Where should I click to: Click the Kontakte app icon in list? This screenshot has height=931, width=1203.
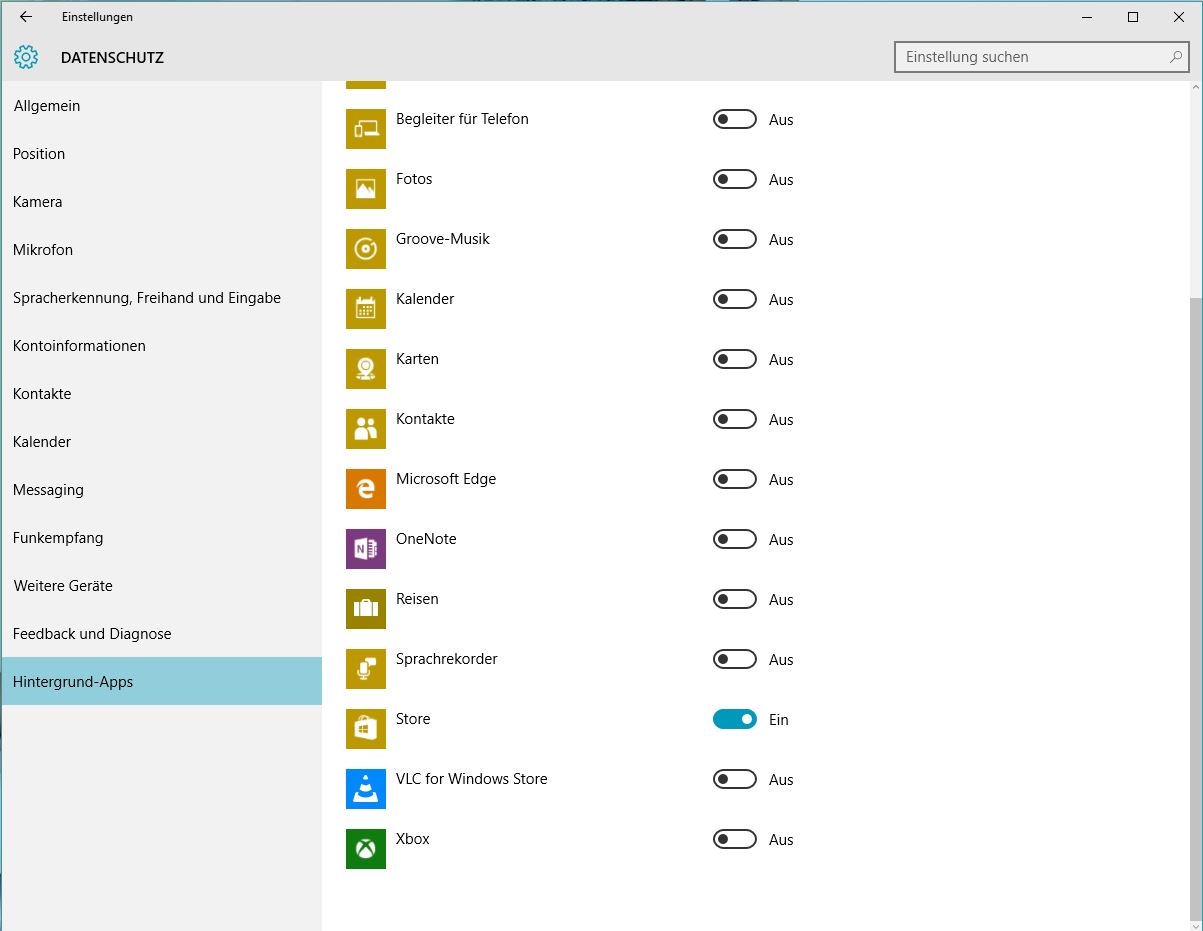pyautogui.click(x=366, y=429)
